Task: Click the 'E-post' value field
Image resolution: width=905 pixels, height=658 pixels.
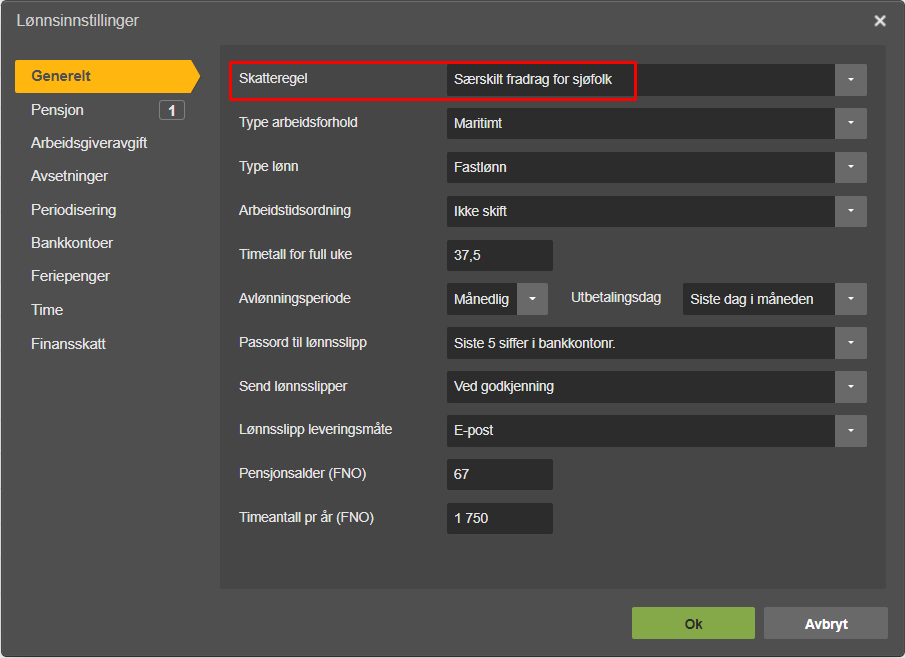Action: [641, 431]
